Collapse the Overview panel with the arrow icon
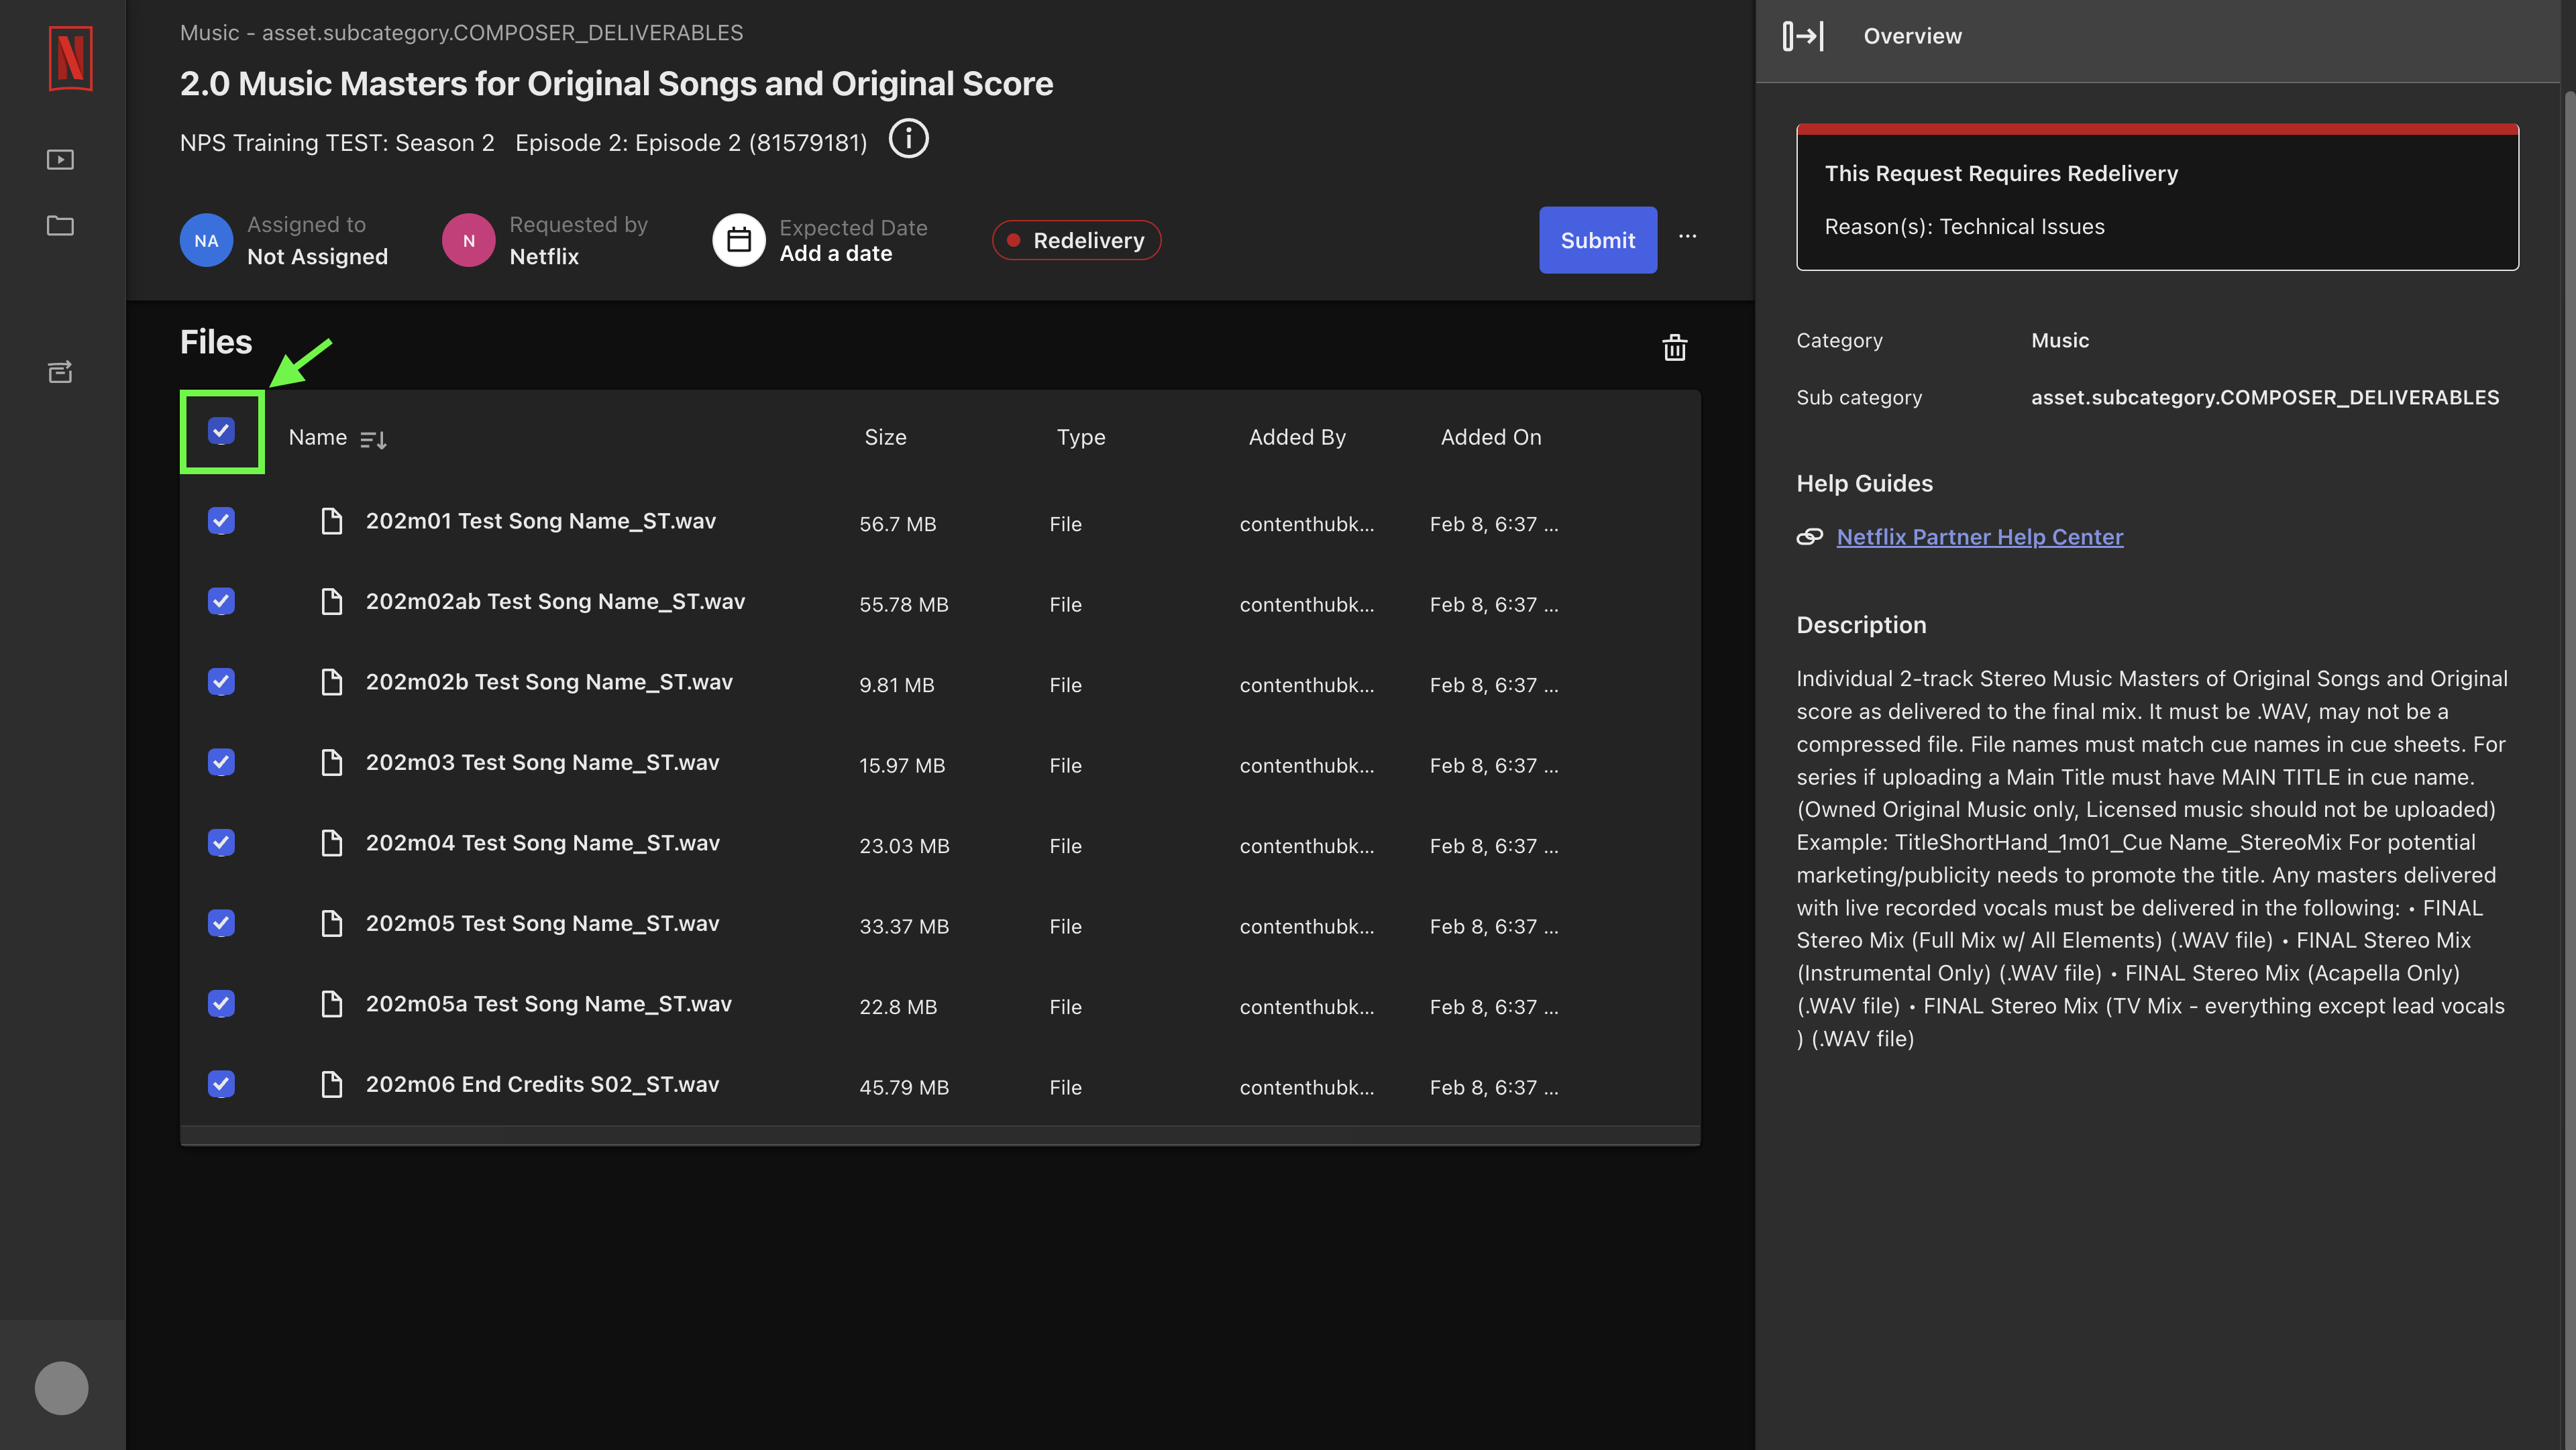The image size is (2576, 1450). tap(1803, 36)
